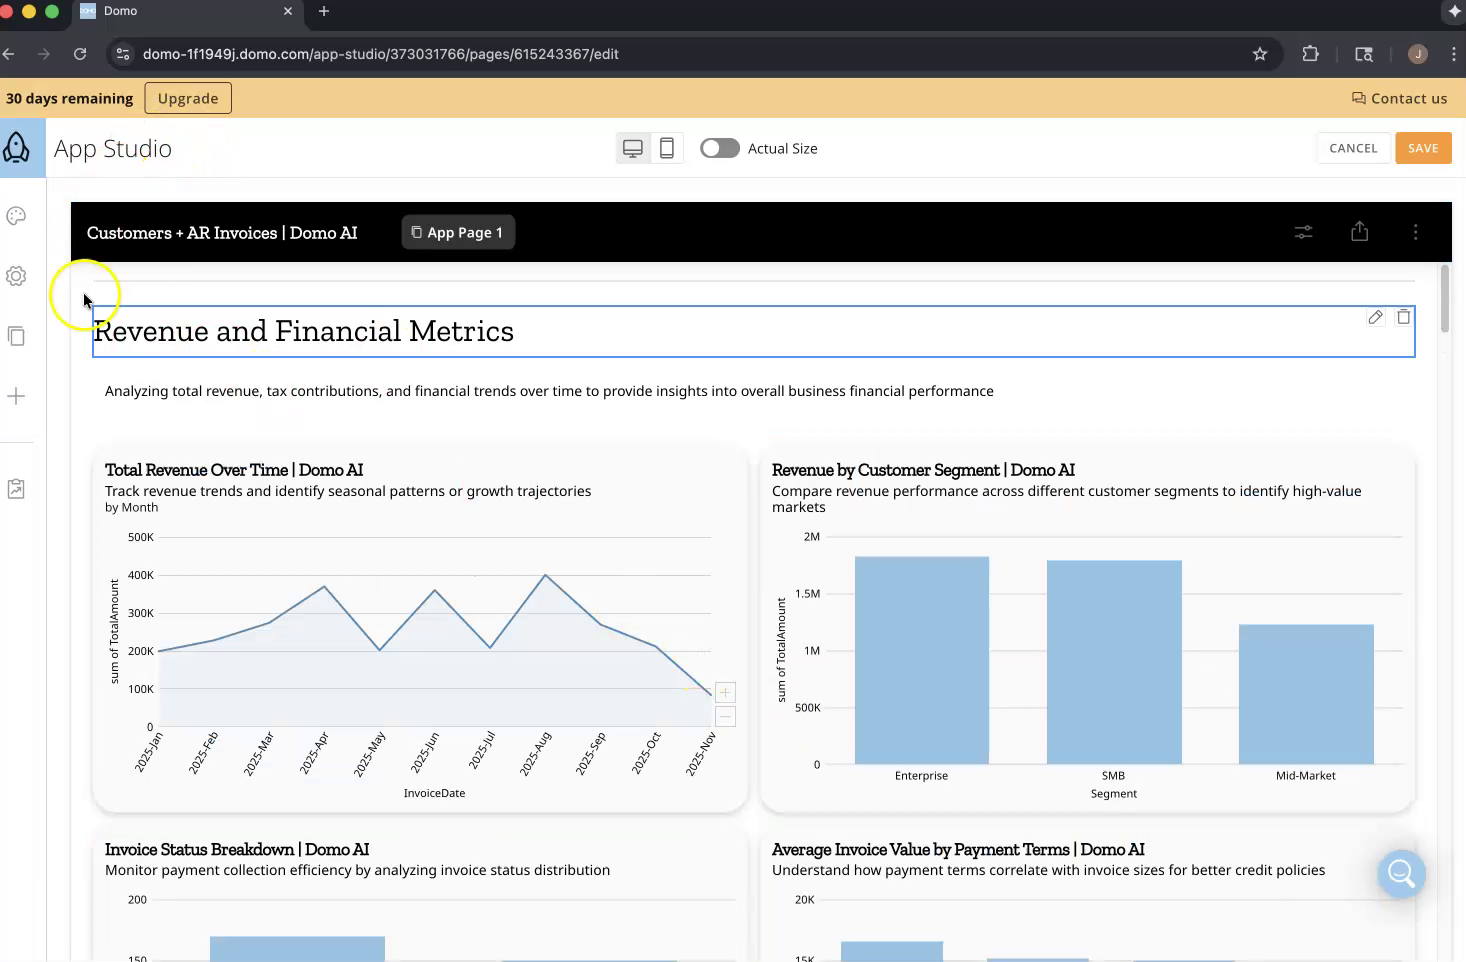Click the 30 days remaining text
The width and height of the screenshot is (1466, 962).
(x=70, y=98)
